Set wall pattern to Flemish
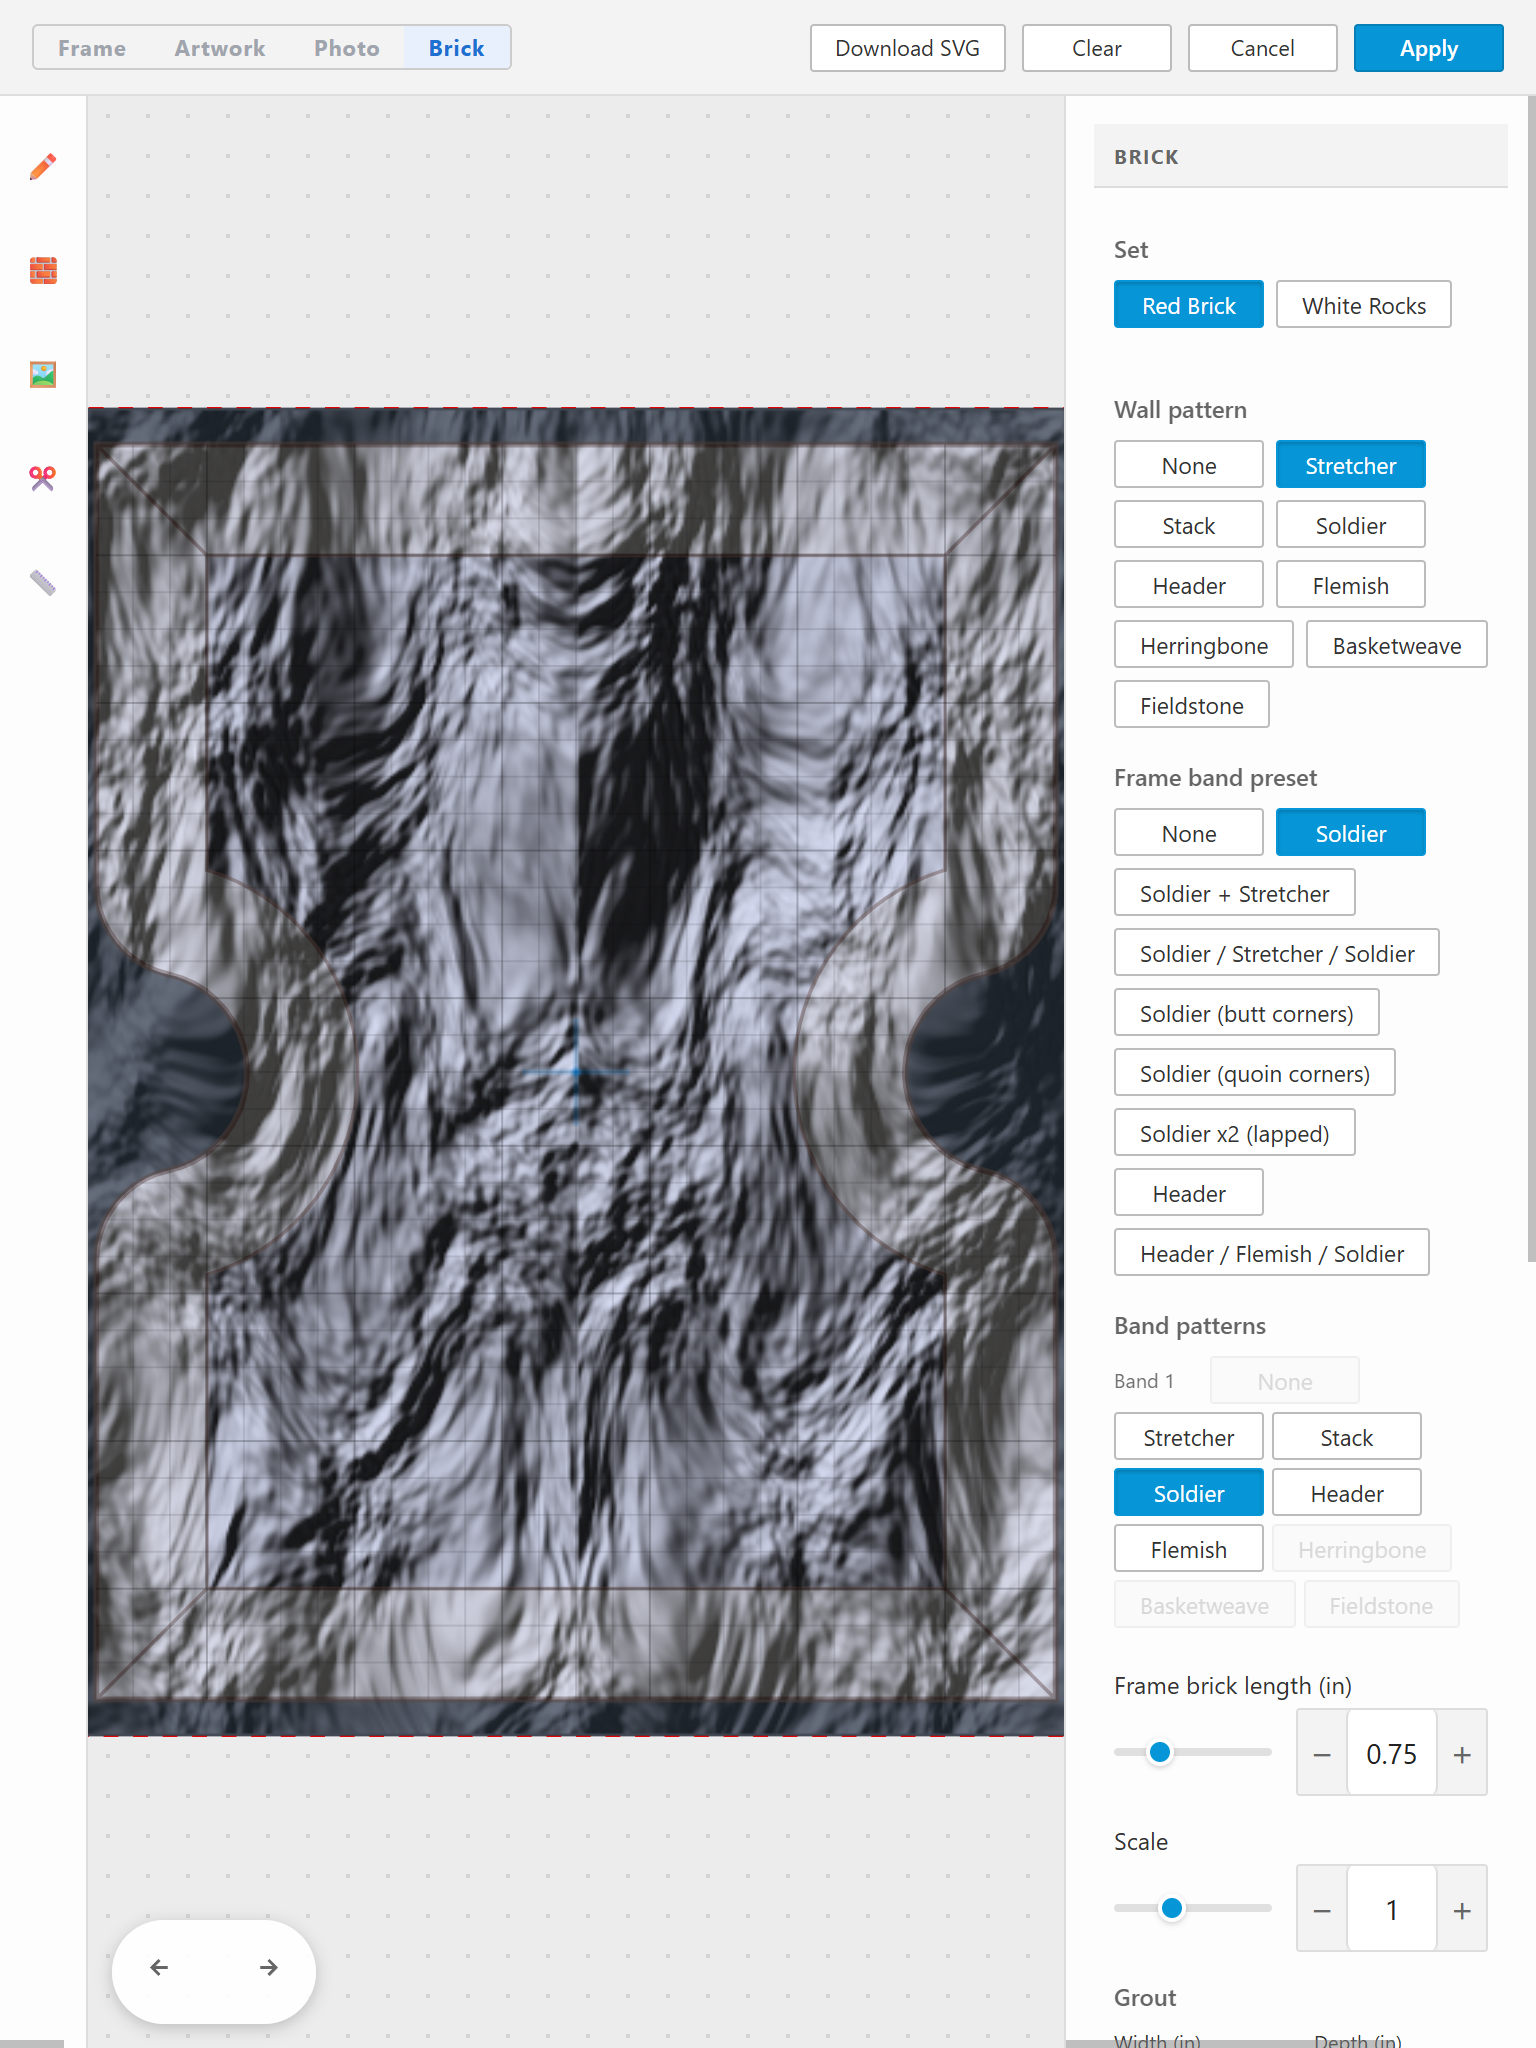 pos(1351,585)
